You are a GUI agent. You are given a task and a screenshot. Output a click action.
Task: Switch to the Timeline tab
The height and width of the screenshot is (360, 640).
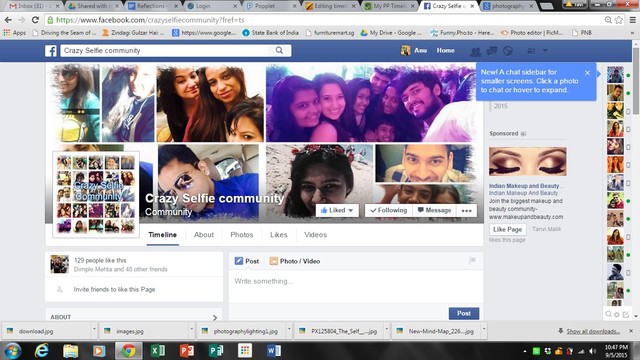[162, 235]
